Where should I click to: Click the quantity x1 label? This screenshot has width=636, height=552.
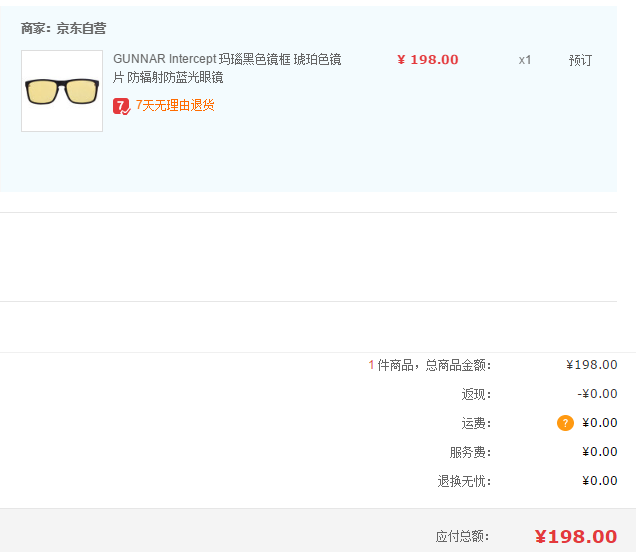tap(525, 60)
